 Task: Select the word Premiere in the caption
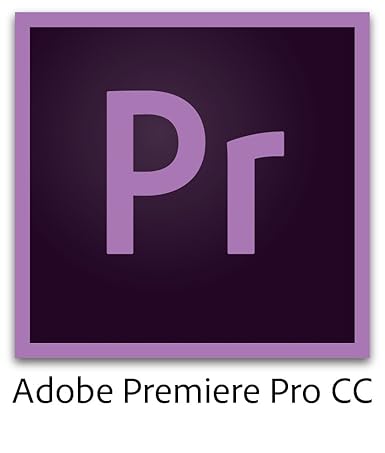tap(191, 390)
